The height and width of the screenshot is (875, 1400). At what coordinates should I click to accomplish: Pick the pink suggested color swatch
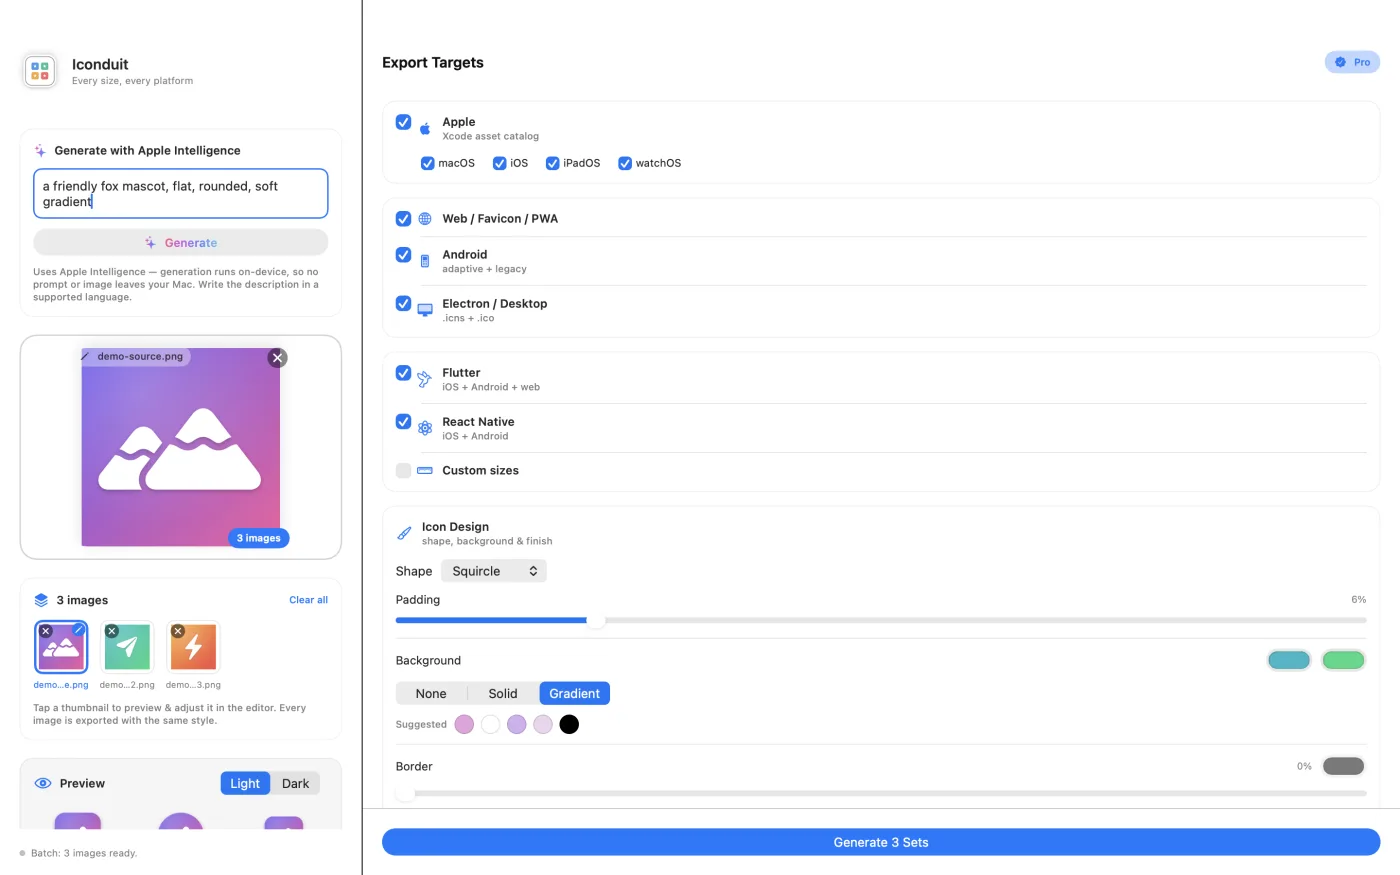pyautogui.click(x=464, y=724)
